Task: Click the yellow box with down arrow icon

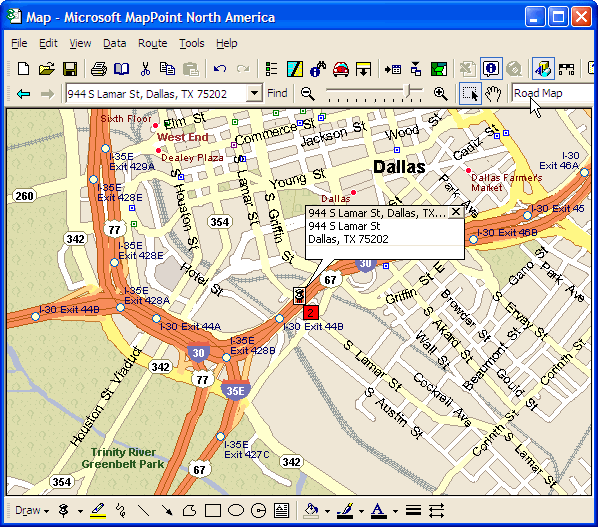Action: 363,69
